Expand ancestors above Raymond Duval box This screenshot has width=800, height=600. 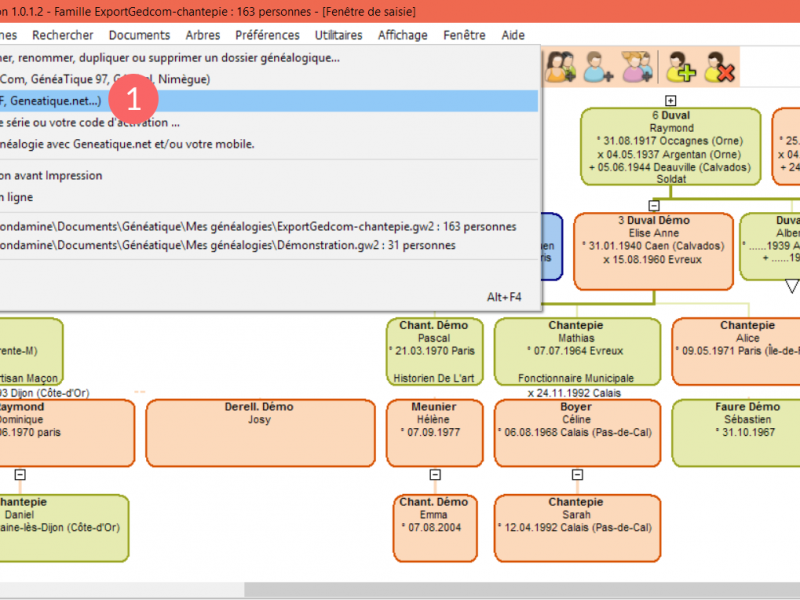pos(671,100)
